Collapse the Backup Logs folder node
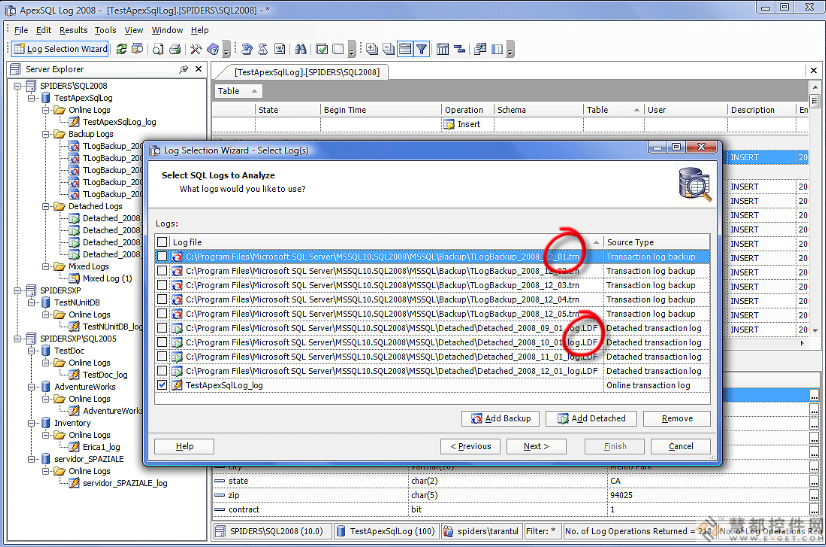The image size is (826, 547). 46,134
